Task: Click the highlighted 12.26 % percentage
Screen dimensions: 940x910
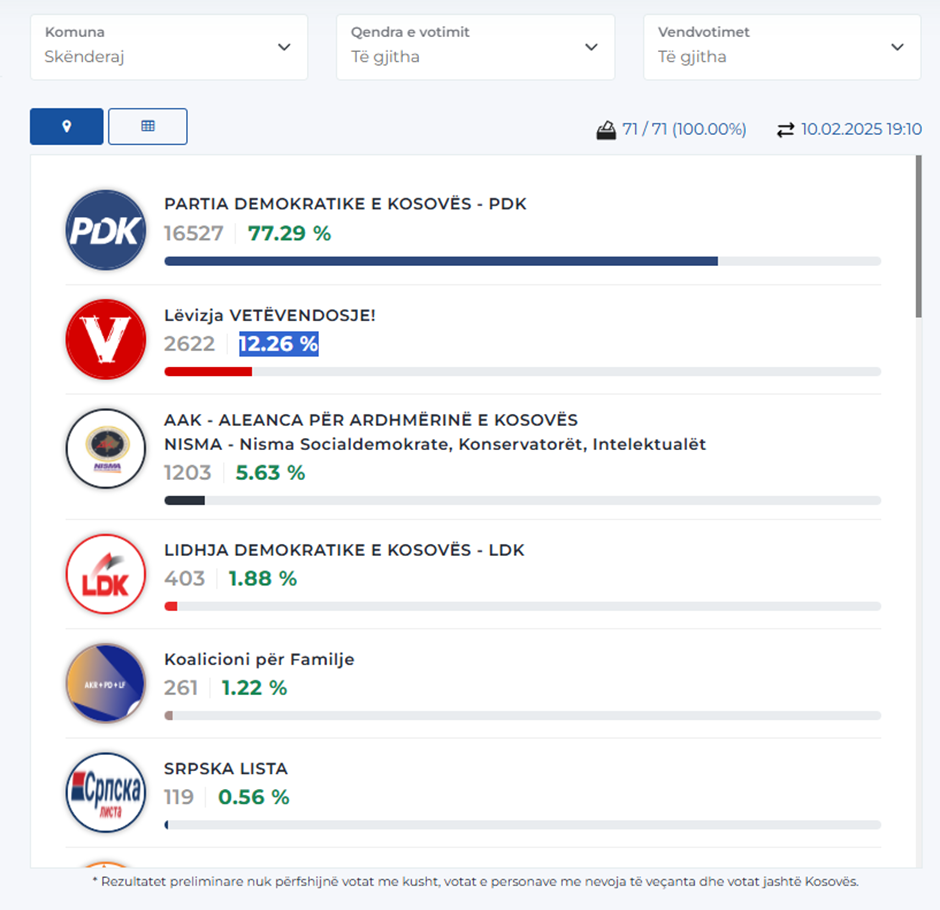Action: pos(278,344)
